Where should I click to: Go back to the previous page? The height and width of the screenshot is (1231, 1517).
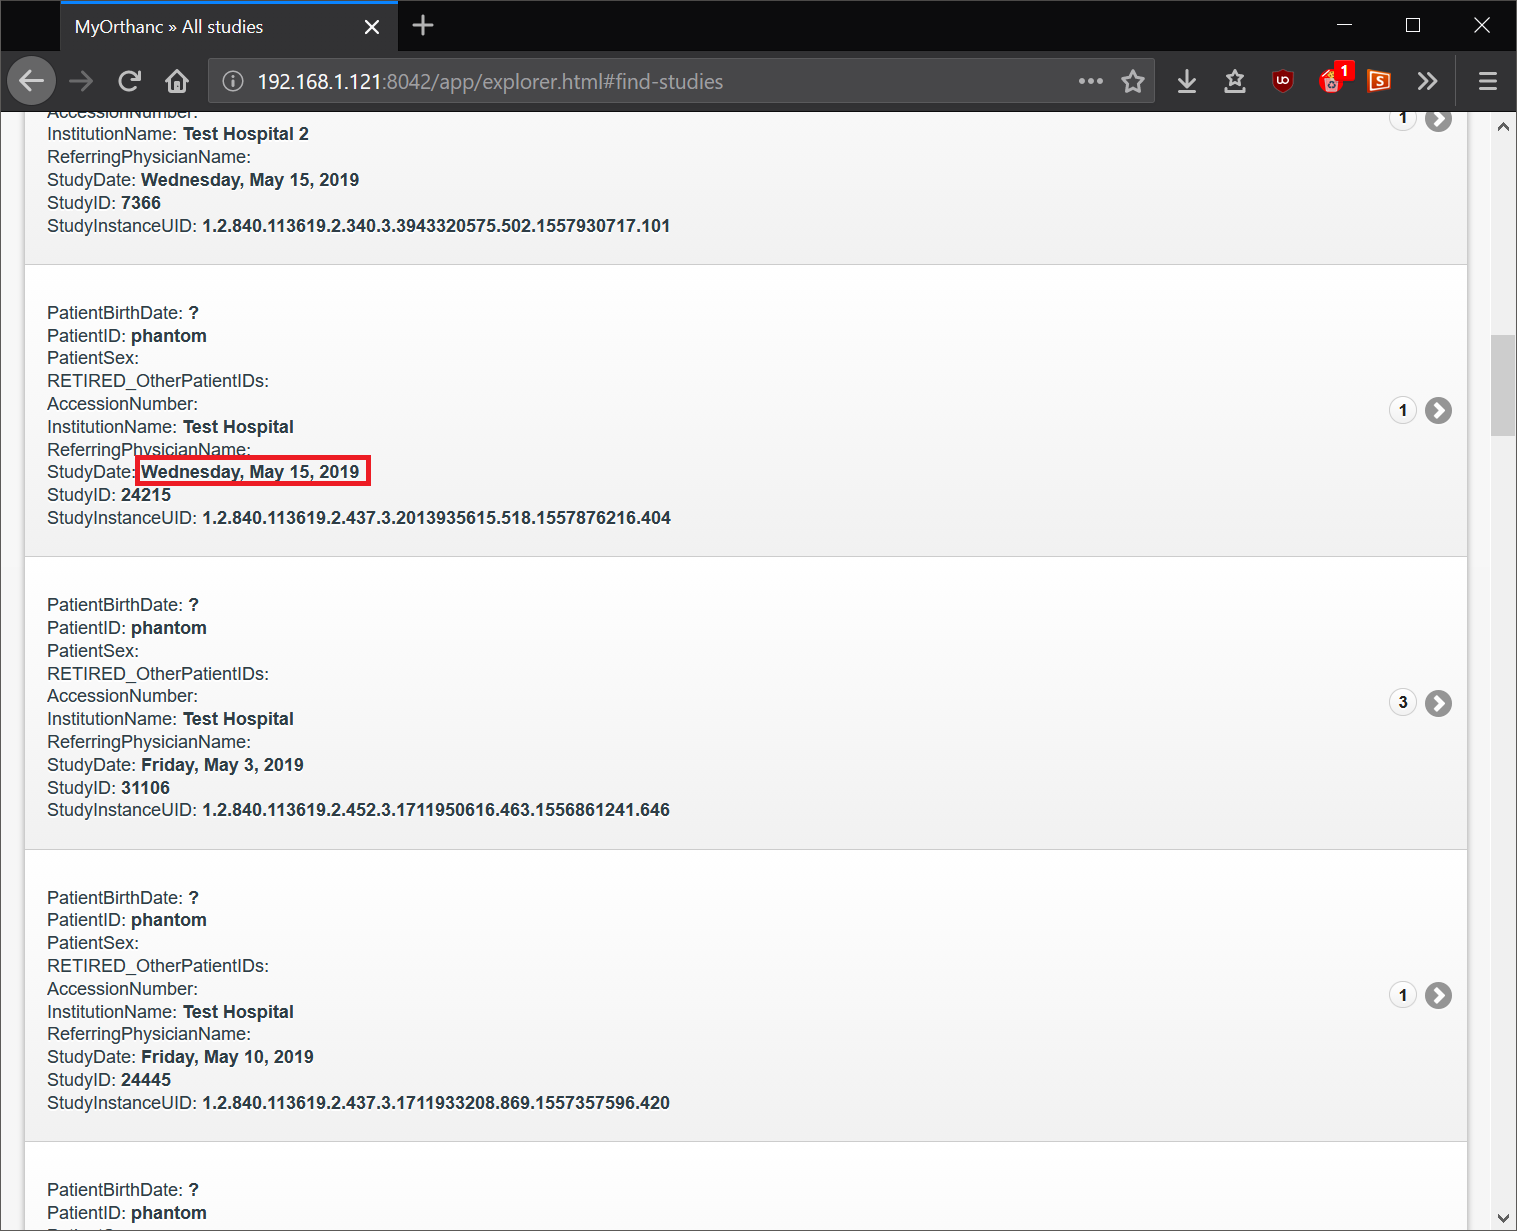coord(31,81)
